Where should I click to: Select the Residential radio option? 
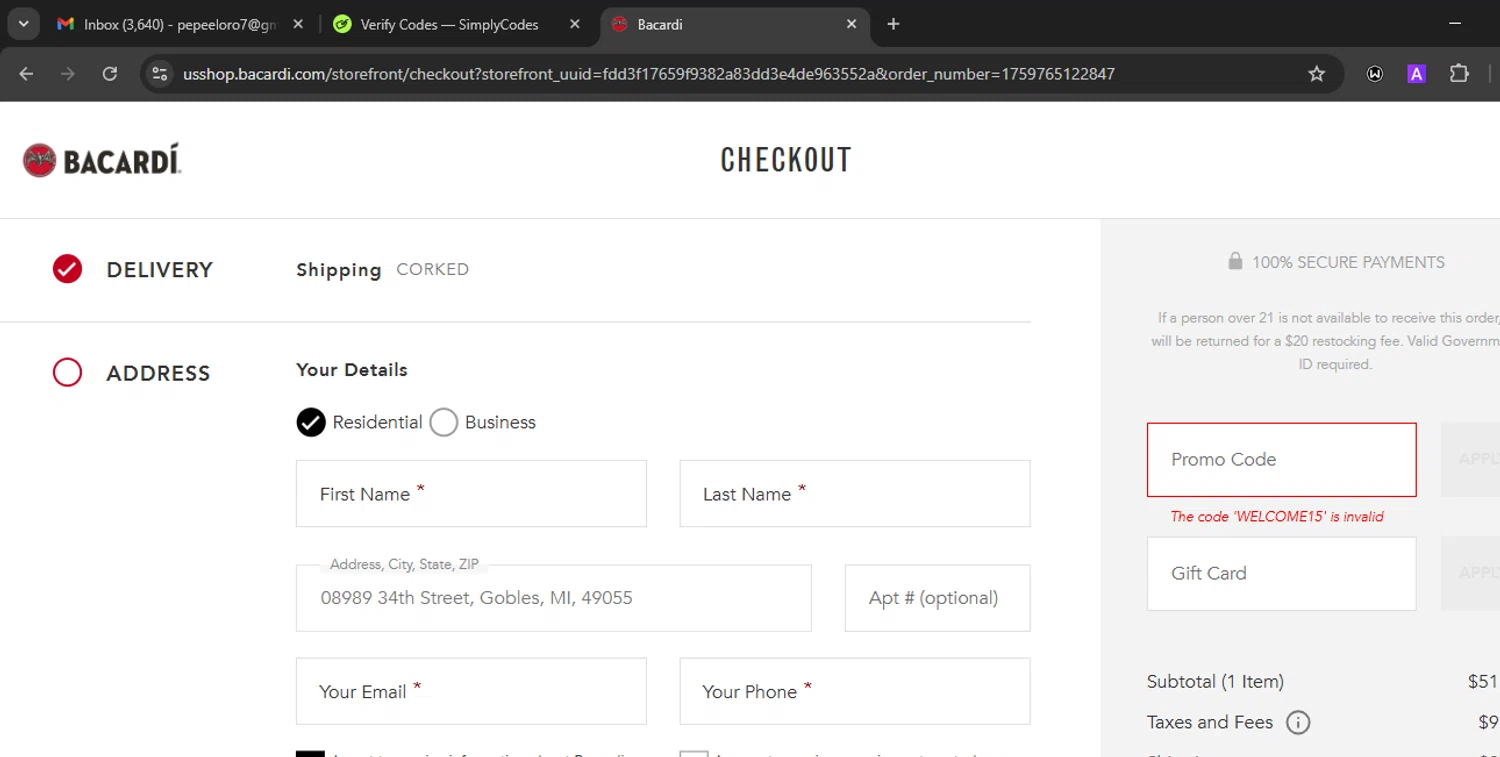click(311, 422)
